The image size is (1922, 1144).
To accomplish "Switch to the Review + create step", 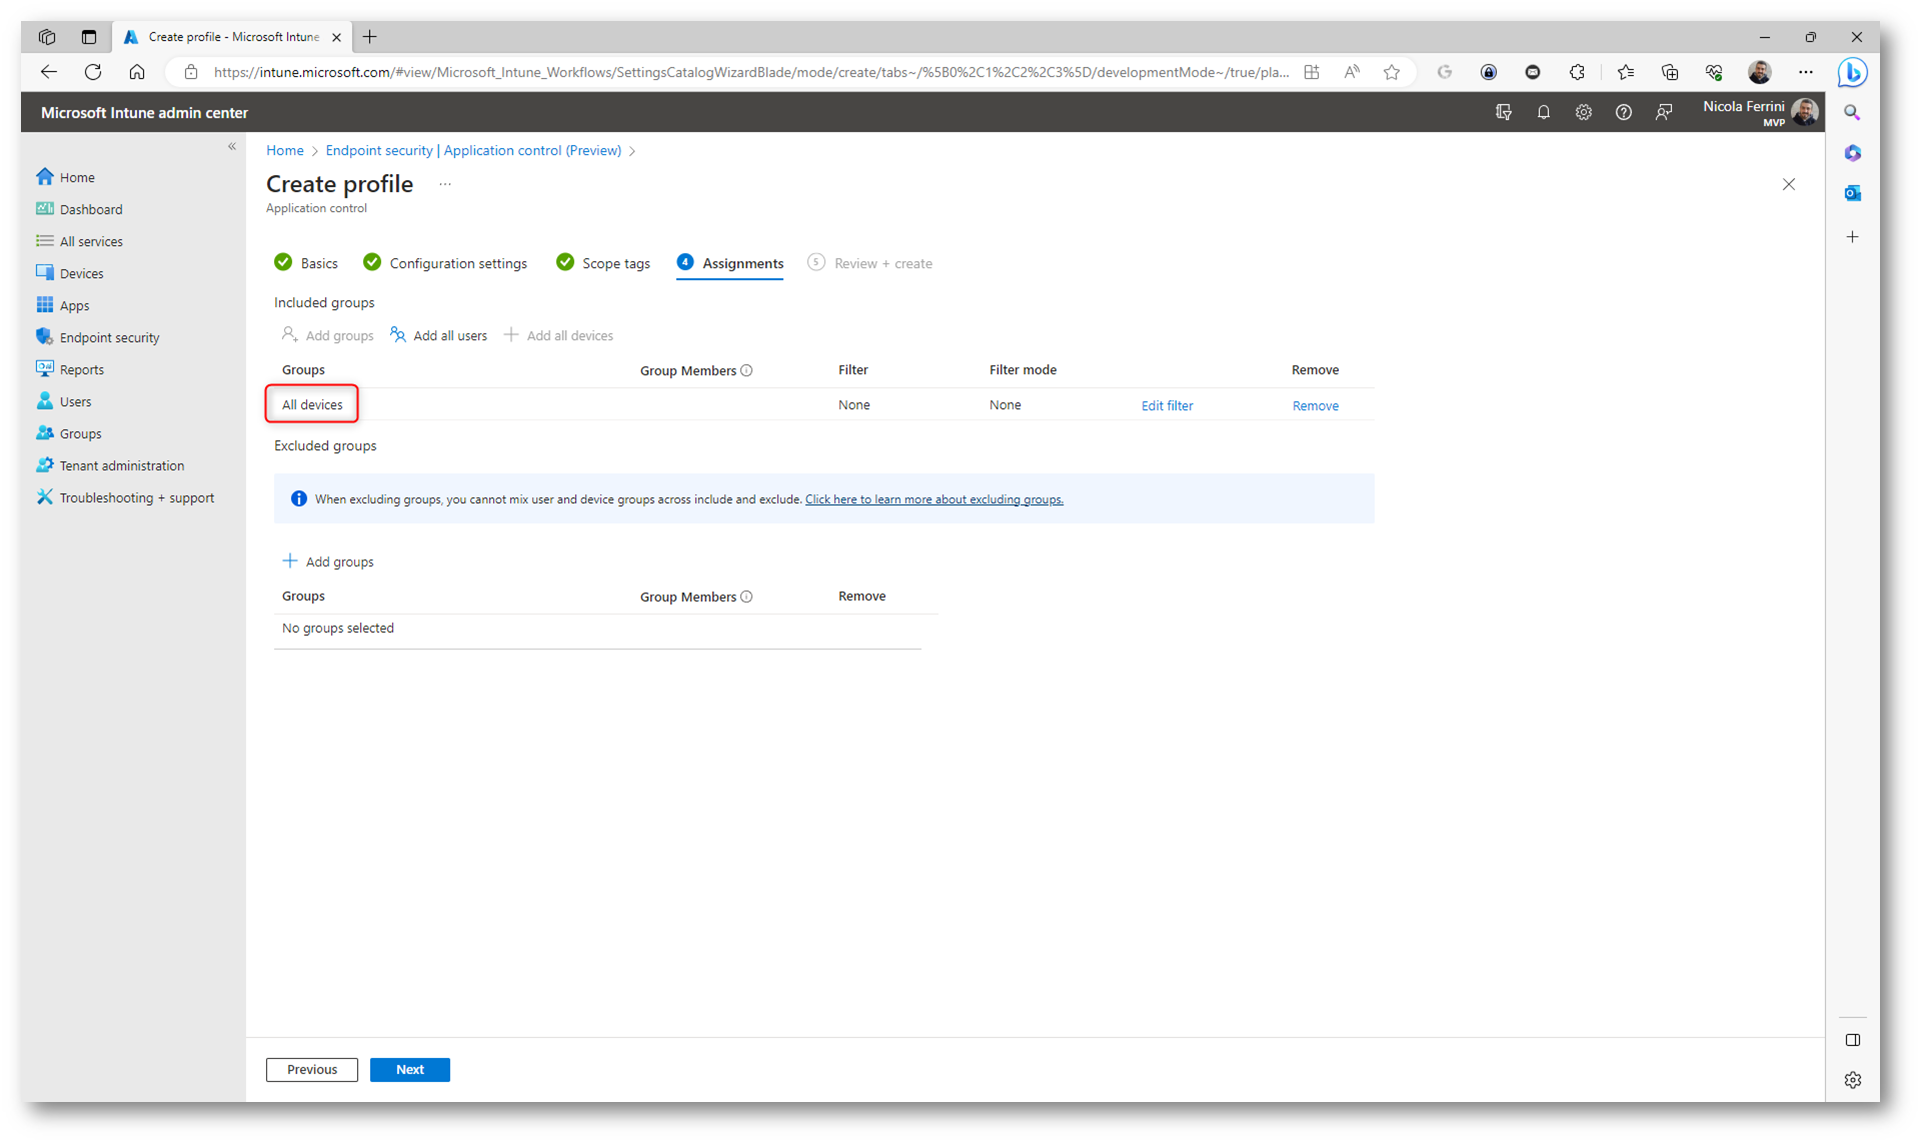I will (870, 263).
